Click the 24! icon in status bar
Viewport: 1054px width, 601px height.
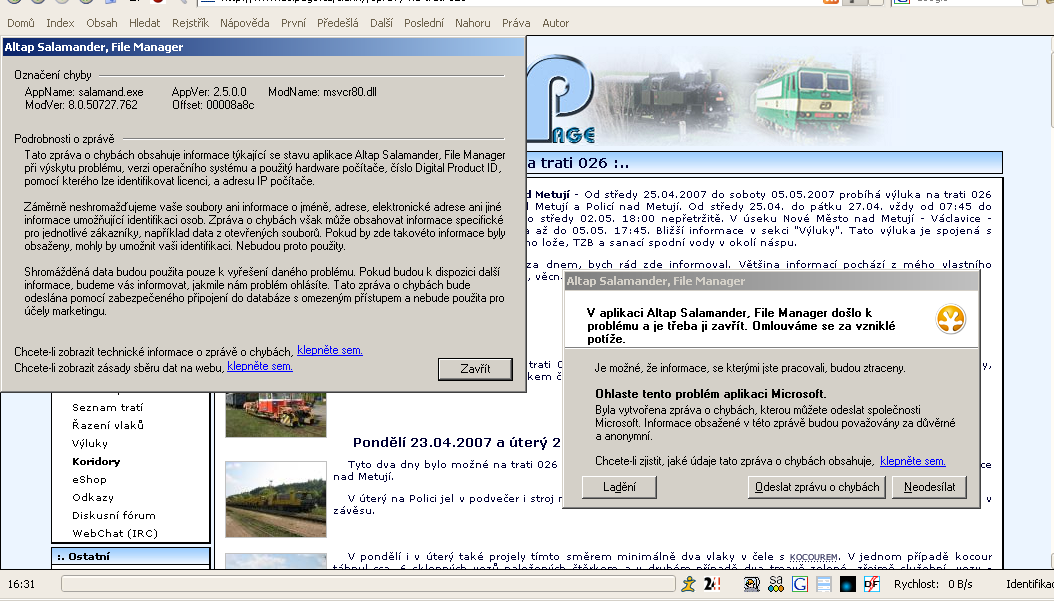click(712, 584)
